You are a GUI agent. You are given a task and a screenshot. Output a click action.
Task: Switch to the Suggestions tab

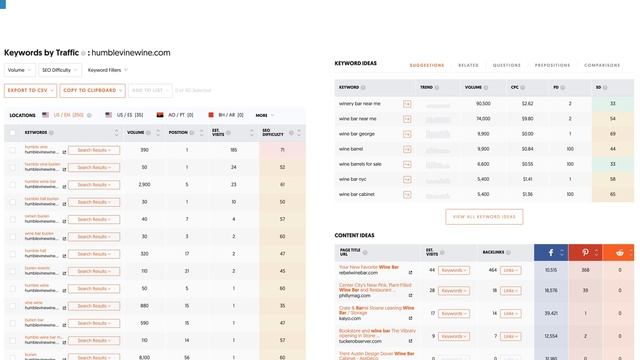[x=427, y=65]
